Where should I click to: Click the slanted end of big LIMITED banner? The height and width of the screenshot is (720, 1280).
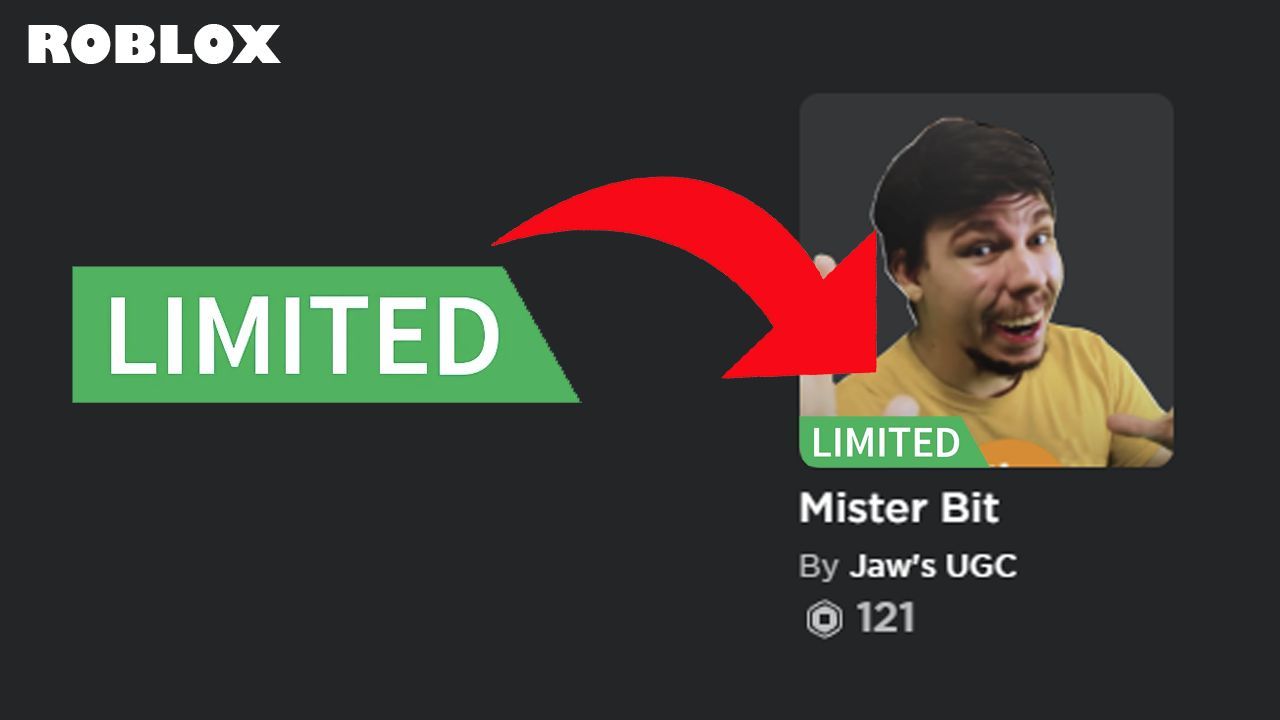tap(545, 334)
